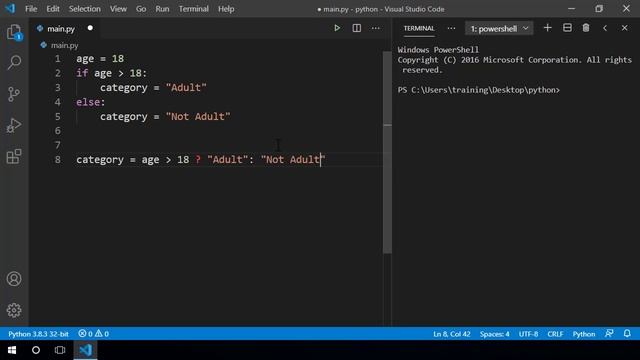Open editor More Actions ellipsis

coord(376,28)
